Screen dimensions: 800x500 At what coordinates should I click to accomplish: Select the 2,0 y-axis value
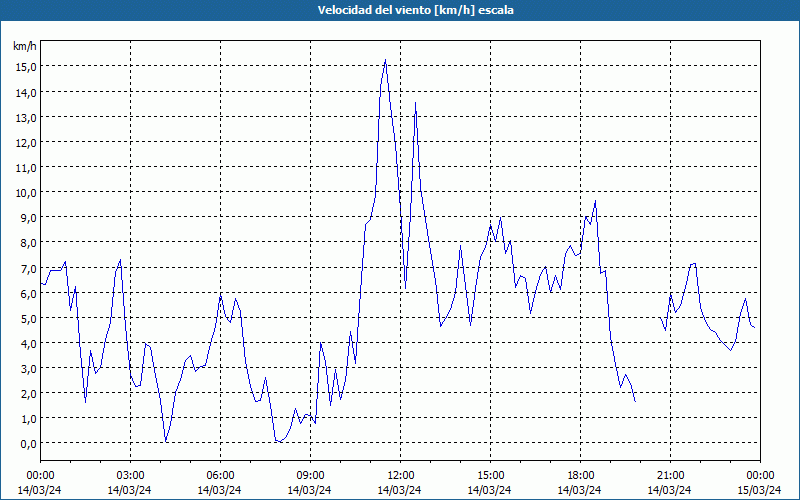[x=28, y=394]
